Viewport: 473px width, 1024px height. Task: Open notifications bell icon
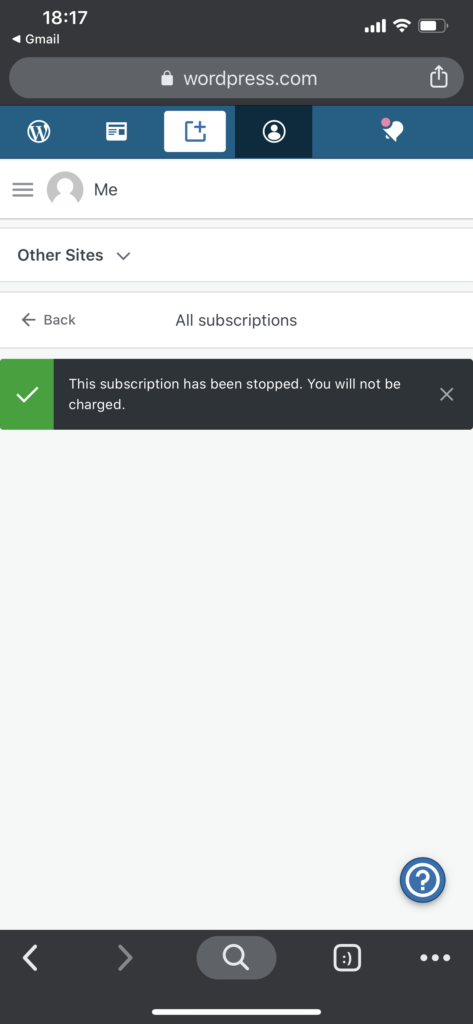click(x=392, y=130)
